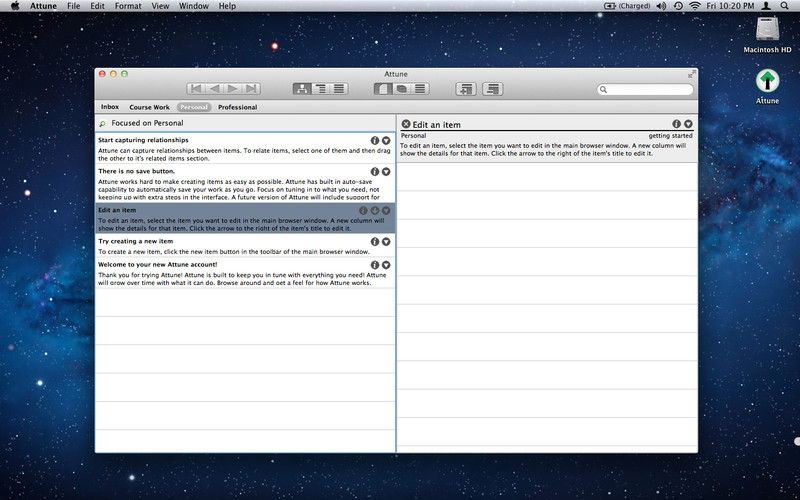Open Spotlight search in menu bar

785,6
